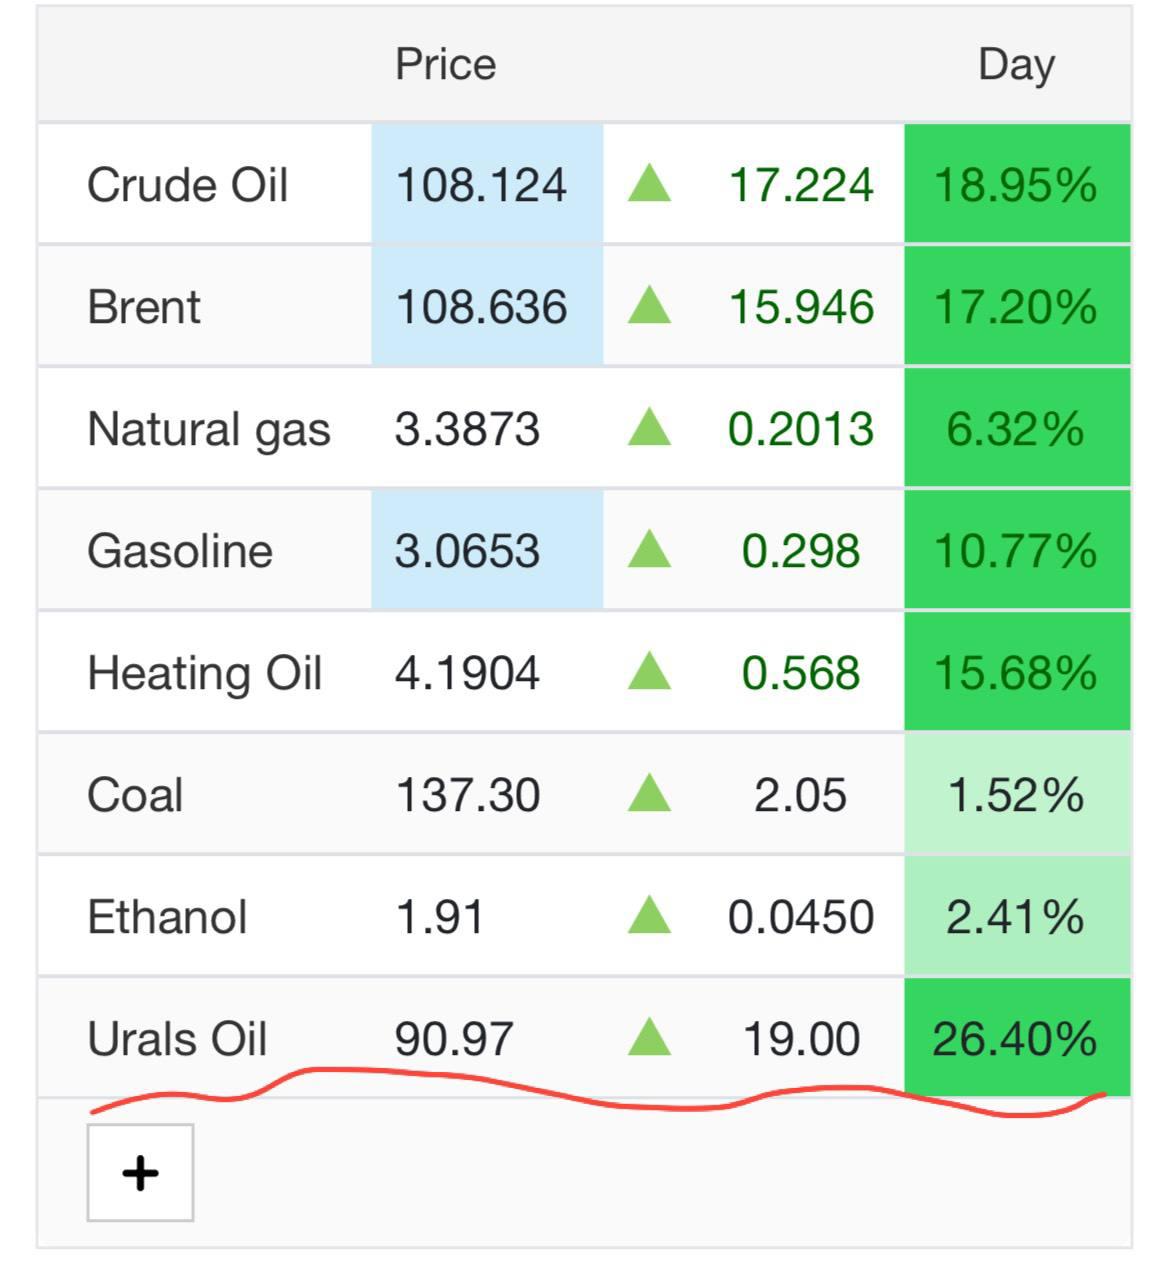Viewport: 1169px width, 1264px height.
Task: Click the up arrow in Heating Oil row
Action: coord(649,672)
